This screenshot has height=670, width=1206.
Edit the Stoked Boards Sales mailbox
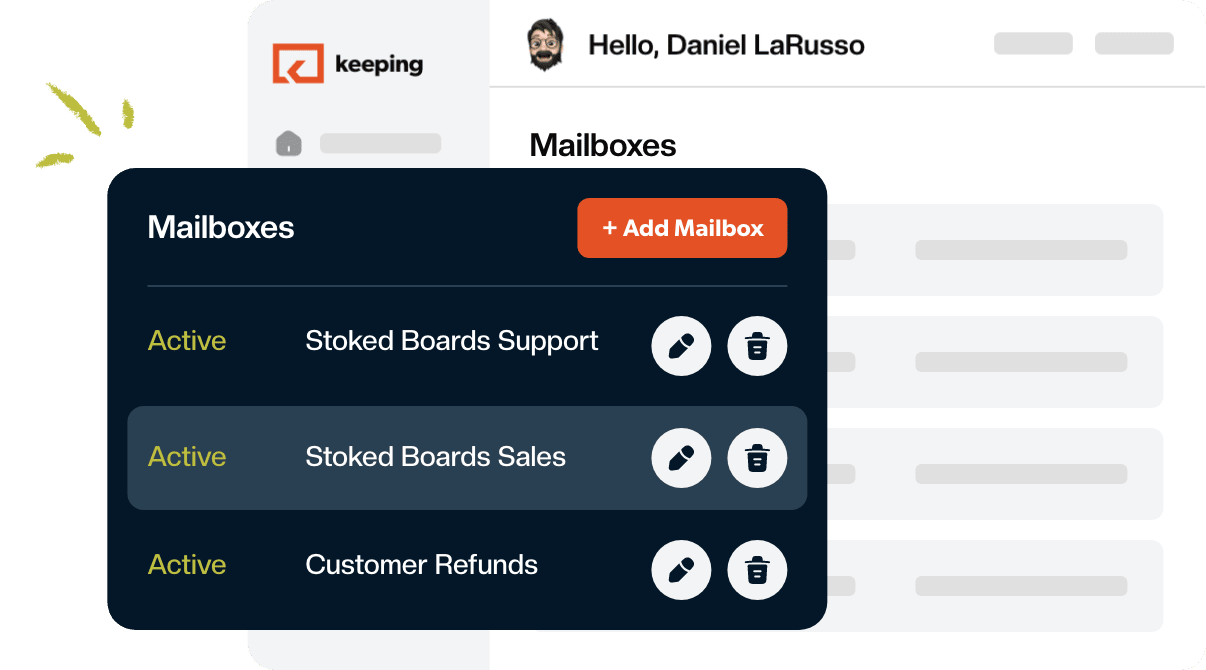[681, 458]
